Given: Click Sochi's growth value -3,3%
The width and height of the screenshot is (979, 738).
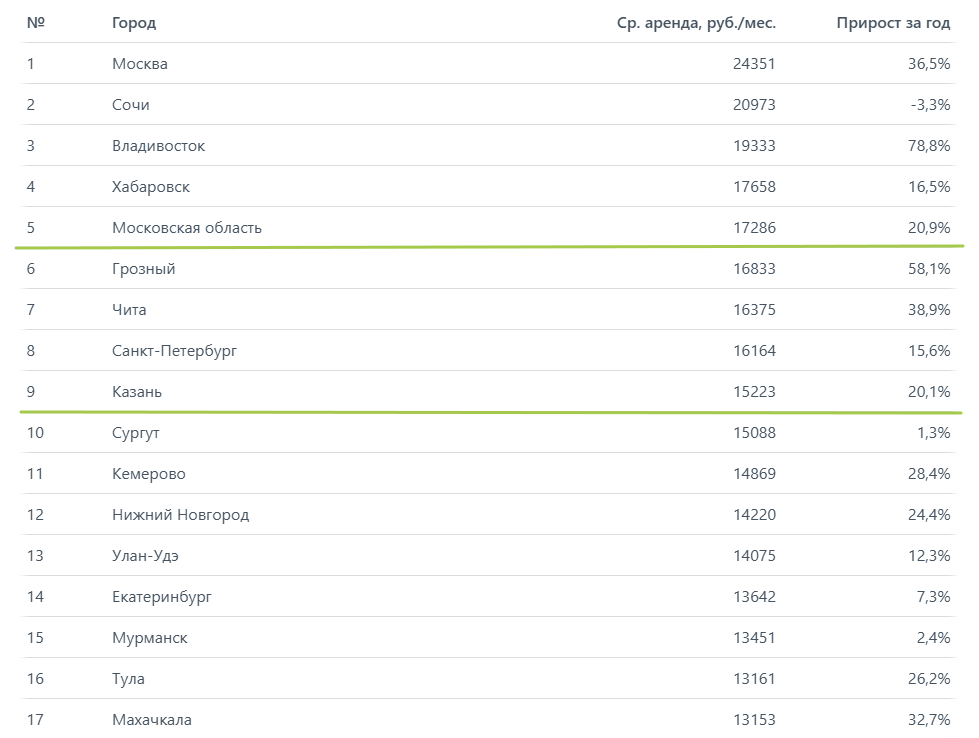Looking at the screenshot, I should (931, 105).
